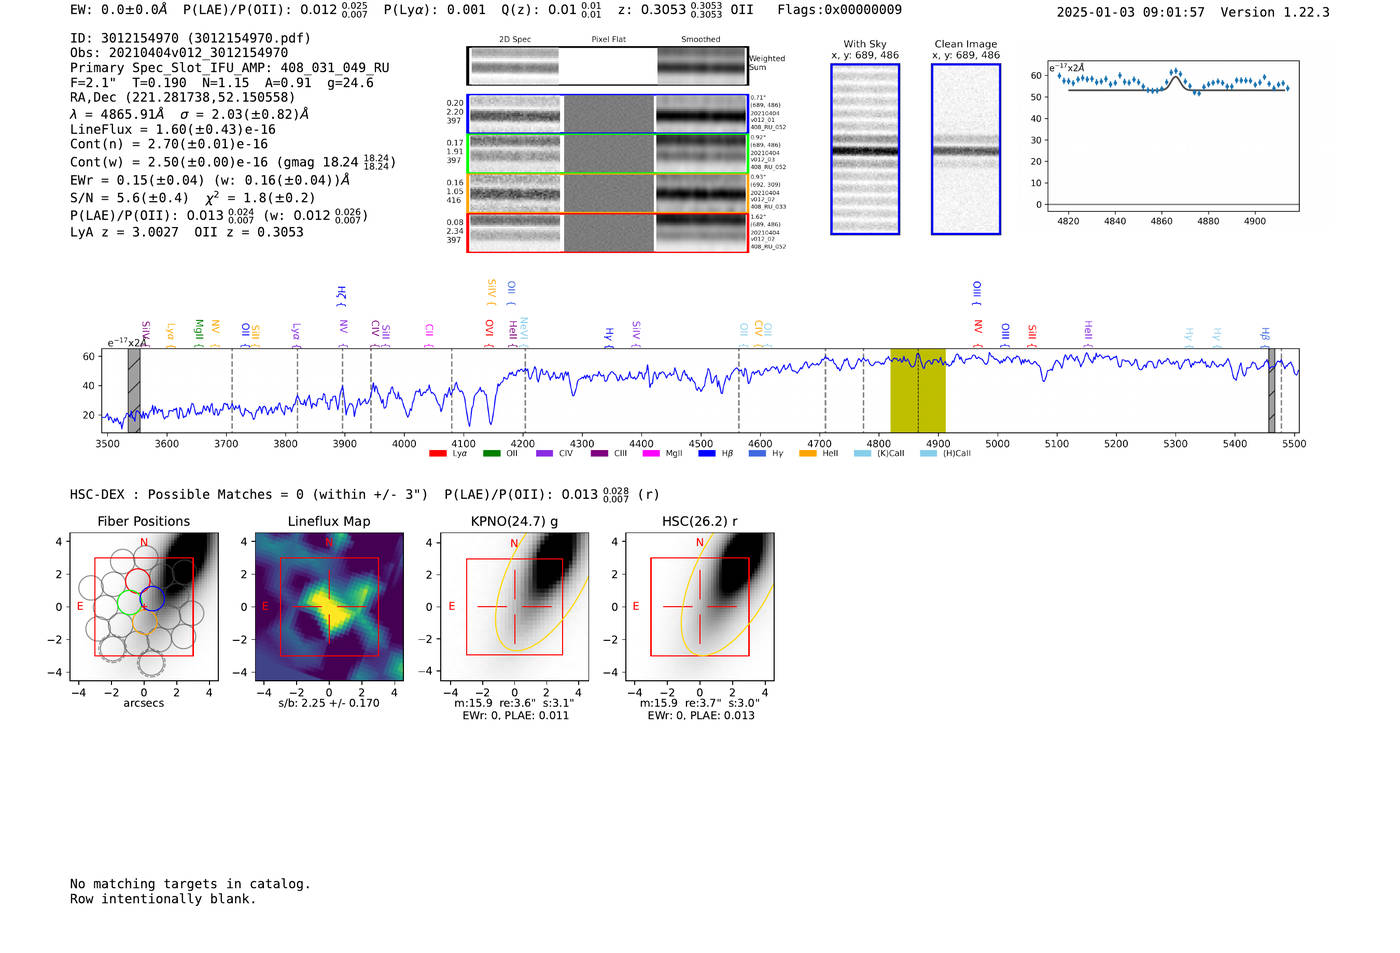Click the hatched gray band near 5460 Å

[1272, 391]
